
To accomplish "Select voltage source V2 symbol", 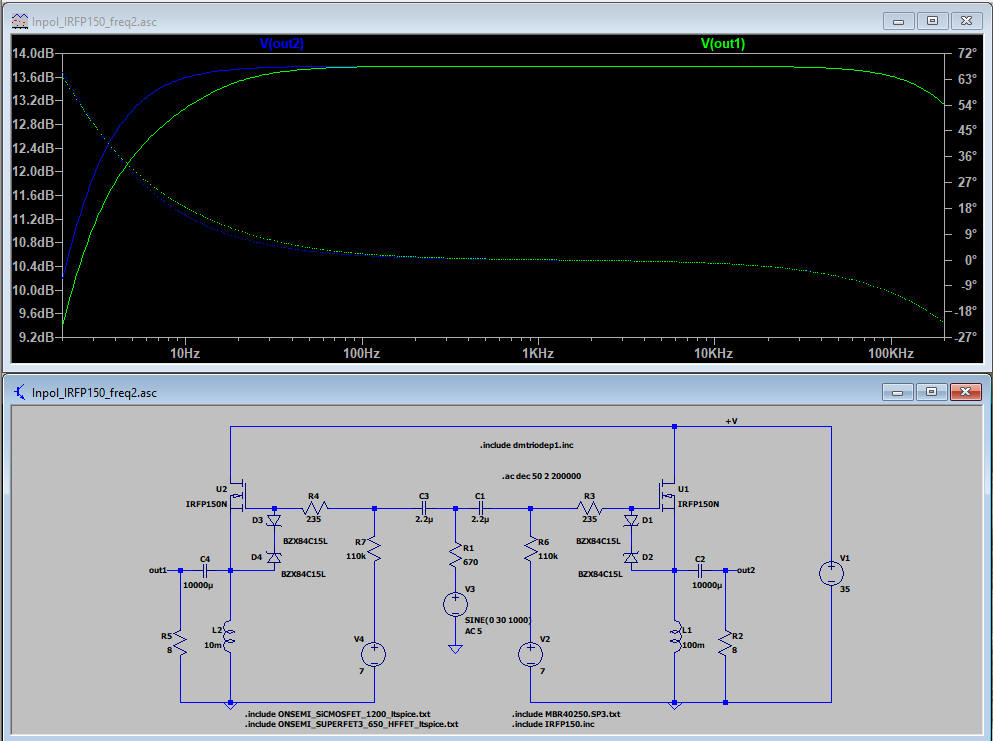I will point(531,654).
